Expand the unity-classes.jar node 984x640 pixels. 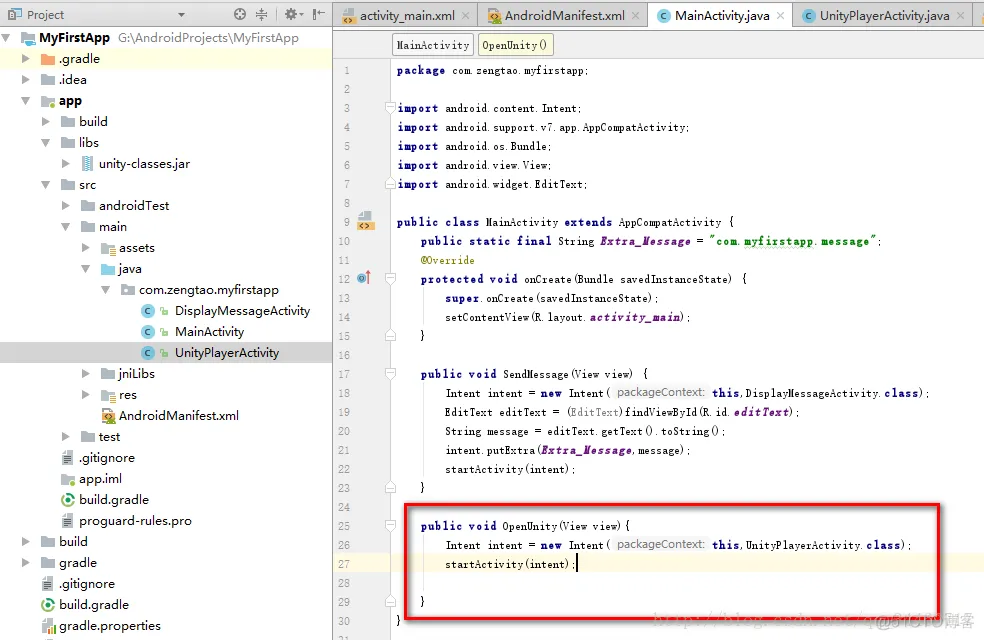[x=66, y=163]
